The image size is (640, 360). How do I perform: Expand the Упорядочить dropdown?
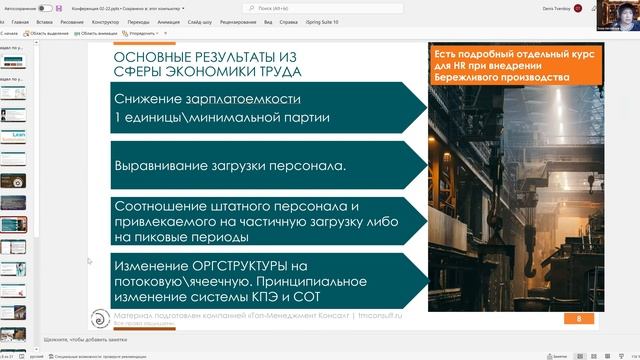(140, 33)
